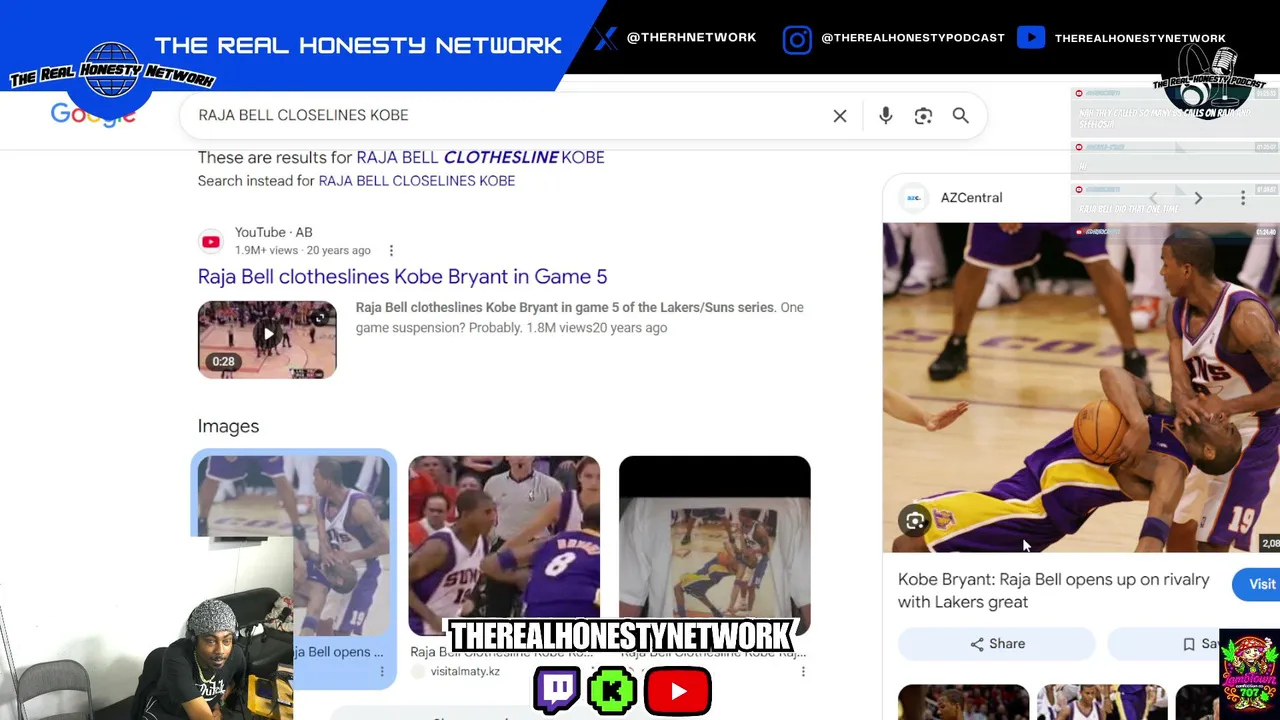Open the YouTube favicon of the first result

[210, 241]
